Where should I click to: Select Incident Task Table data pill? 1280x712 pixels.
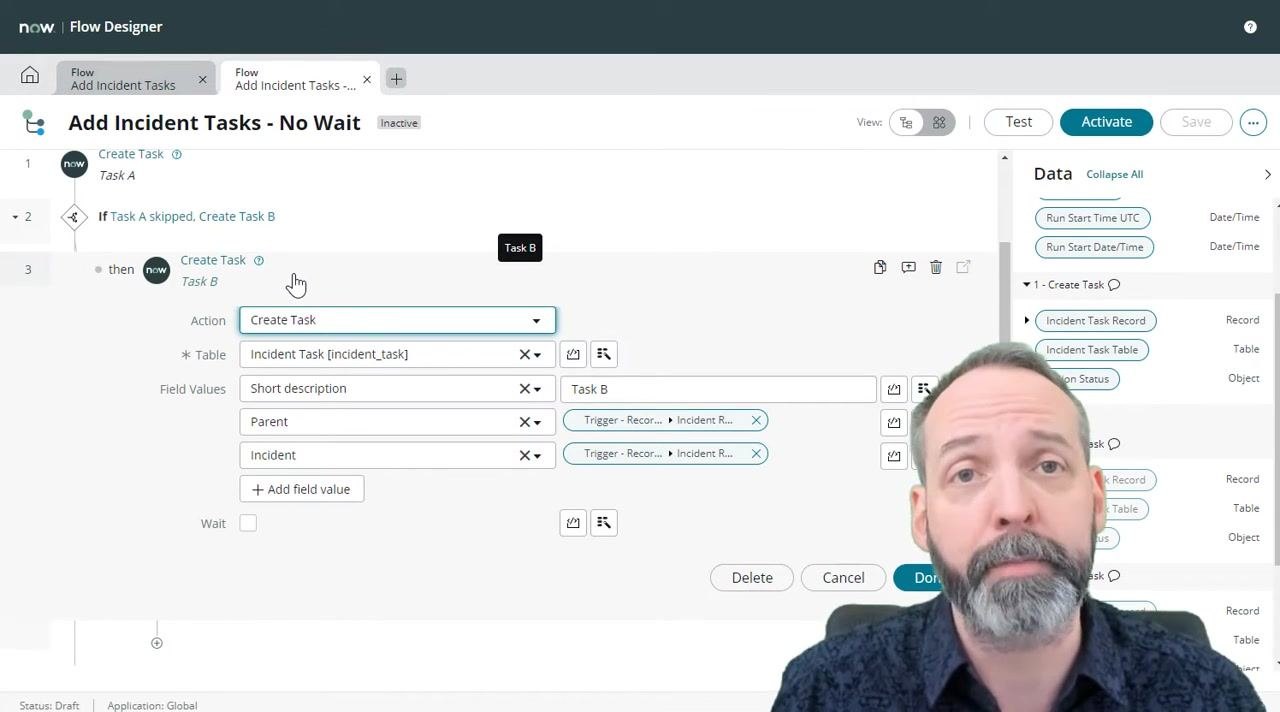tap(1092, 350)
